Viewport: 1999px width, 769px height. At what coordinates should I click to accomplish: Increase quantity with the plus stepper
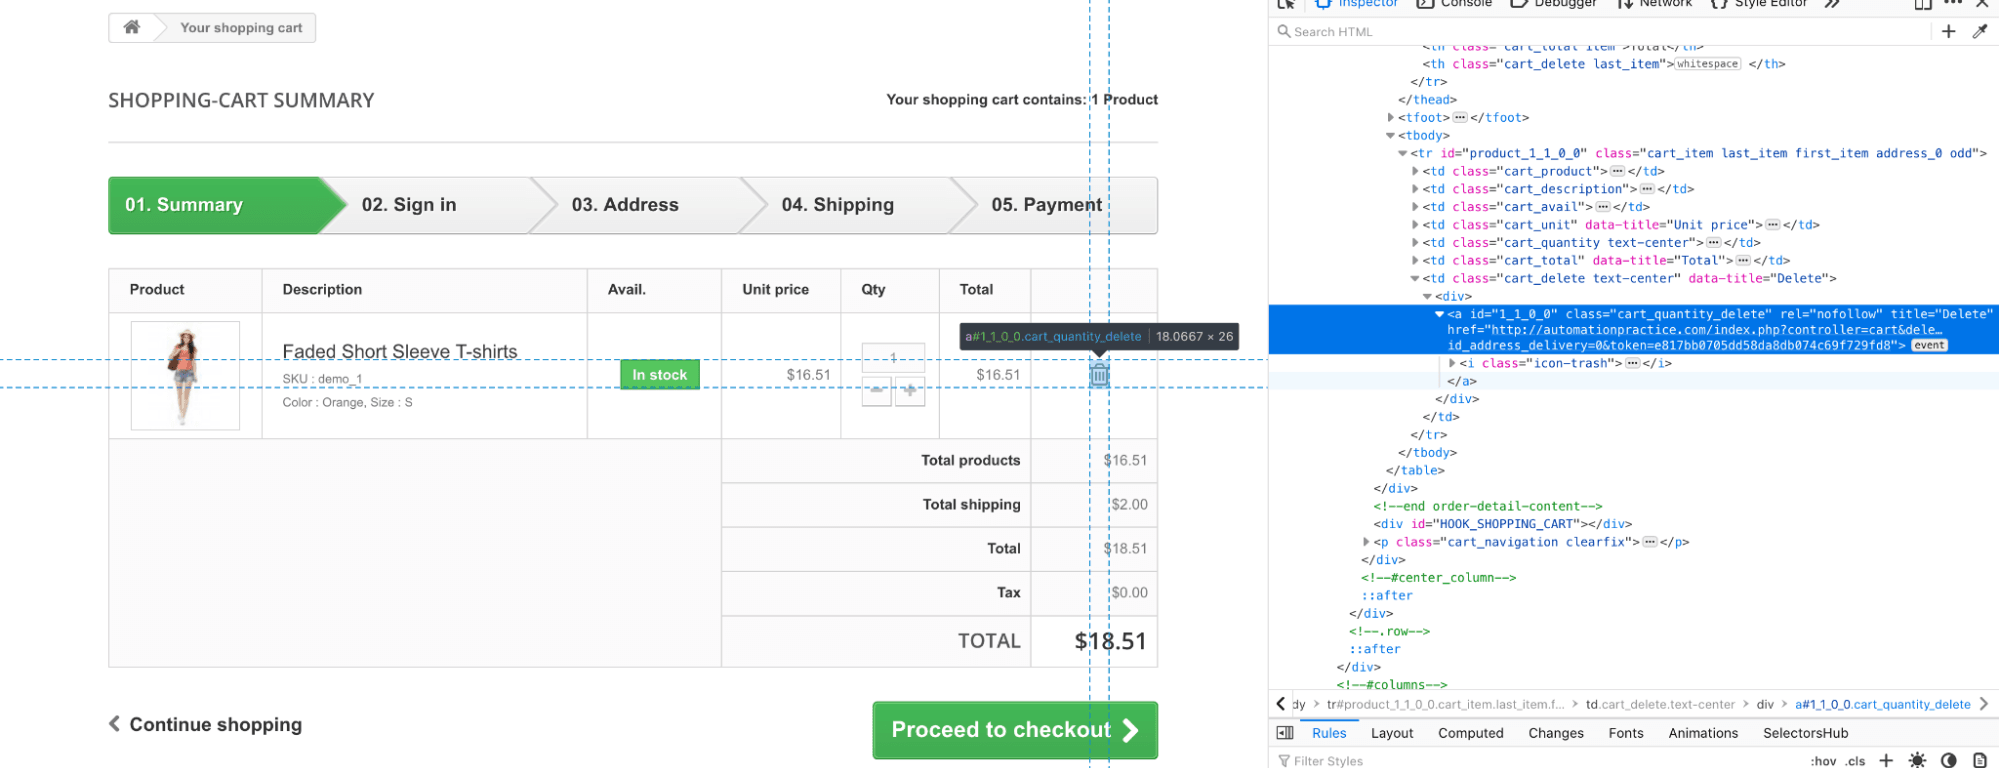coord(909,391)
